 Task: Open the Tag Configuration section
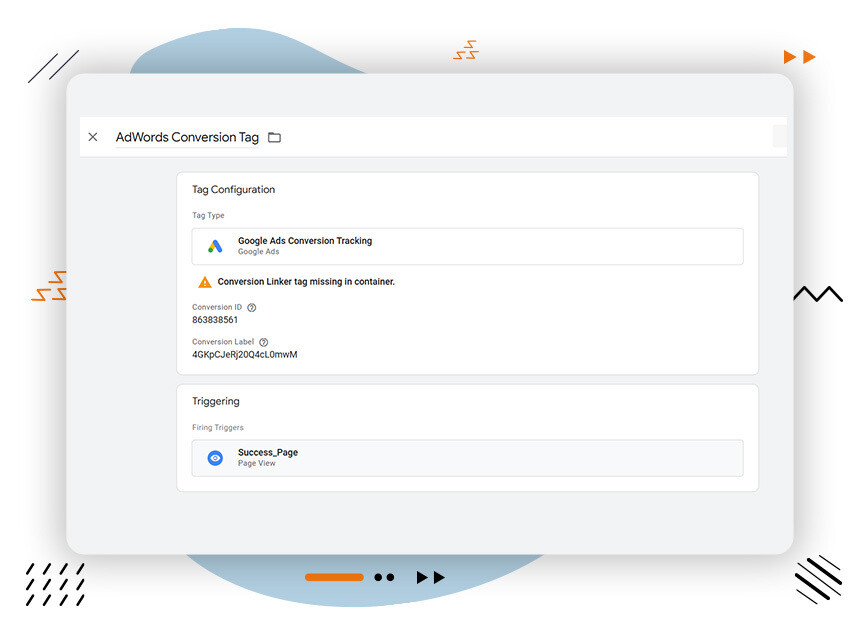tap(233, 189)
